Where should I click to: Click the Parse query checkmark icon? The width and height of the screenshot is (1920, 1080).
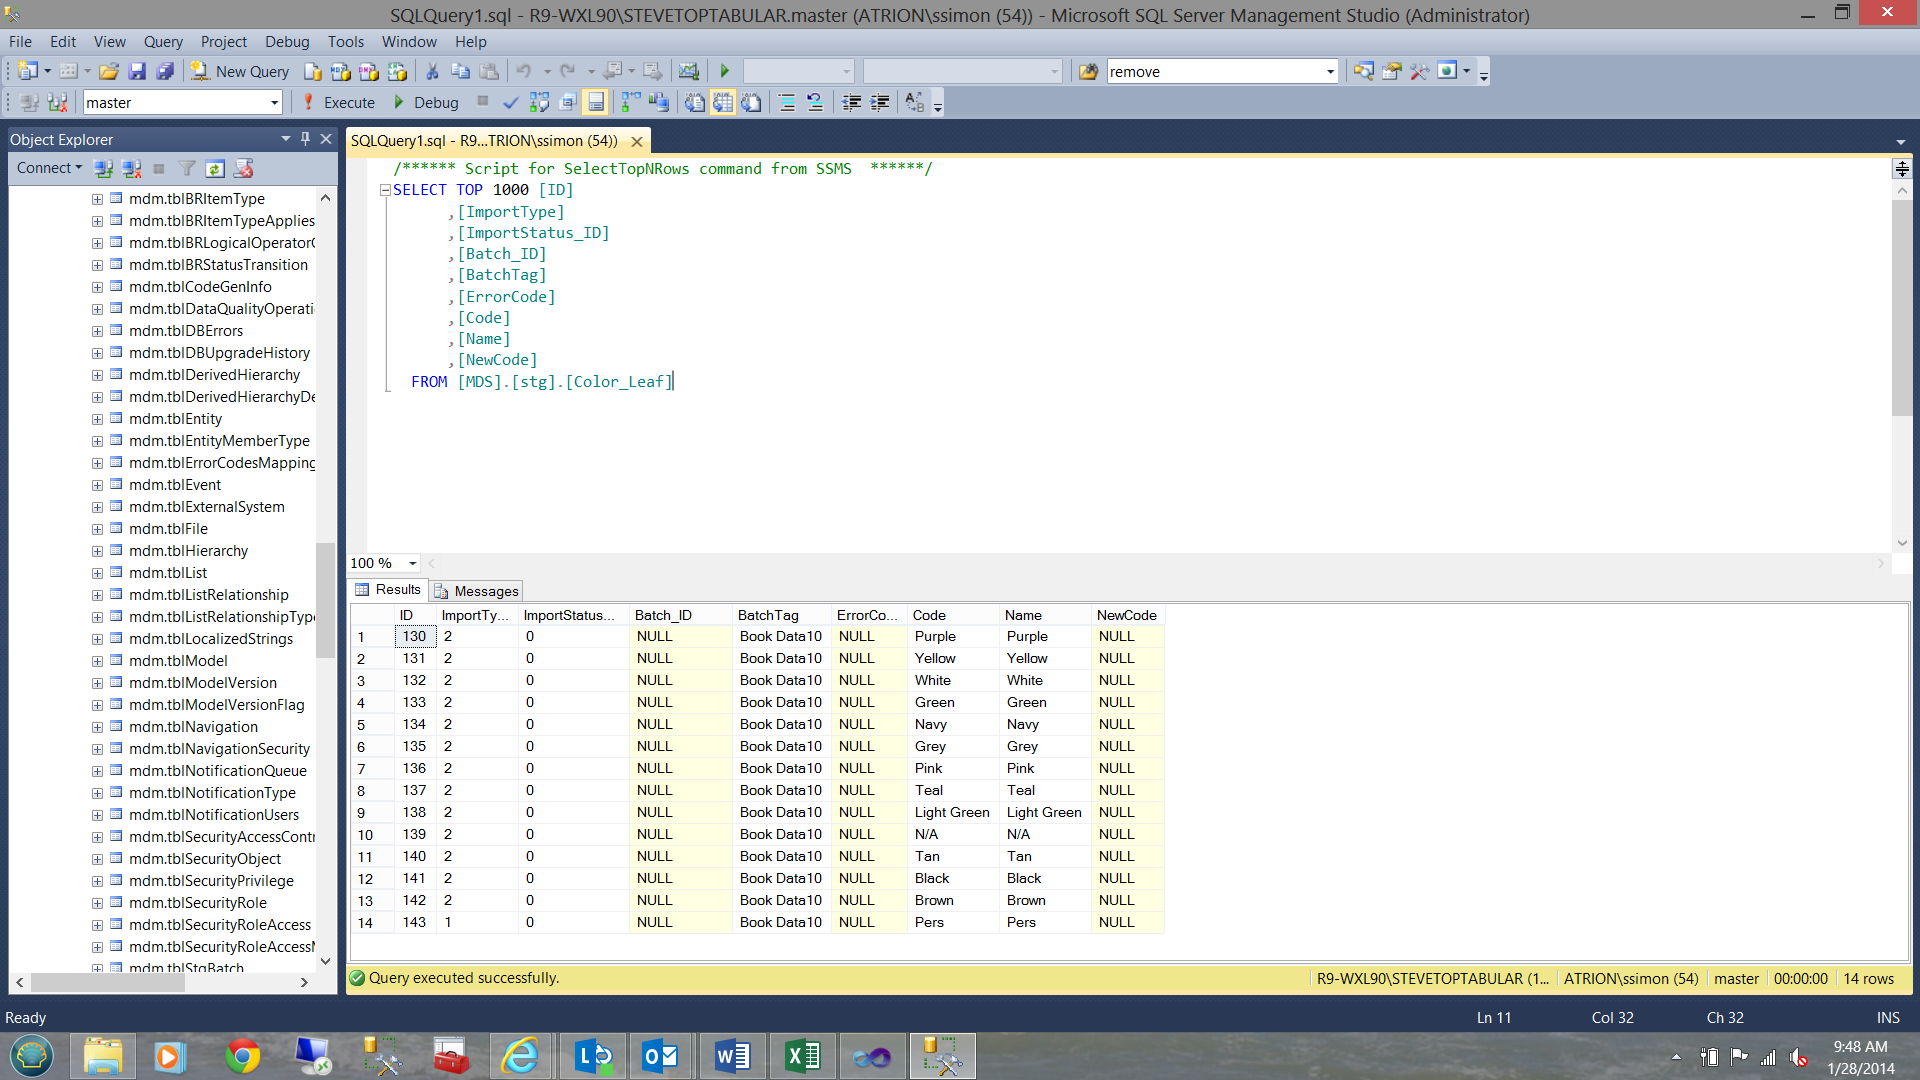511,102
